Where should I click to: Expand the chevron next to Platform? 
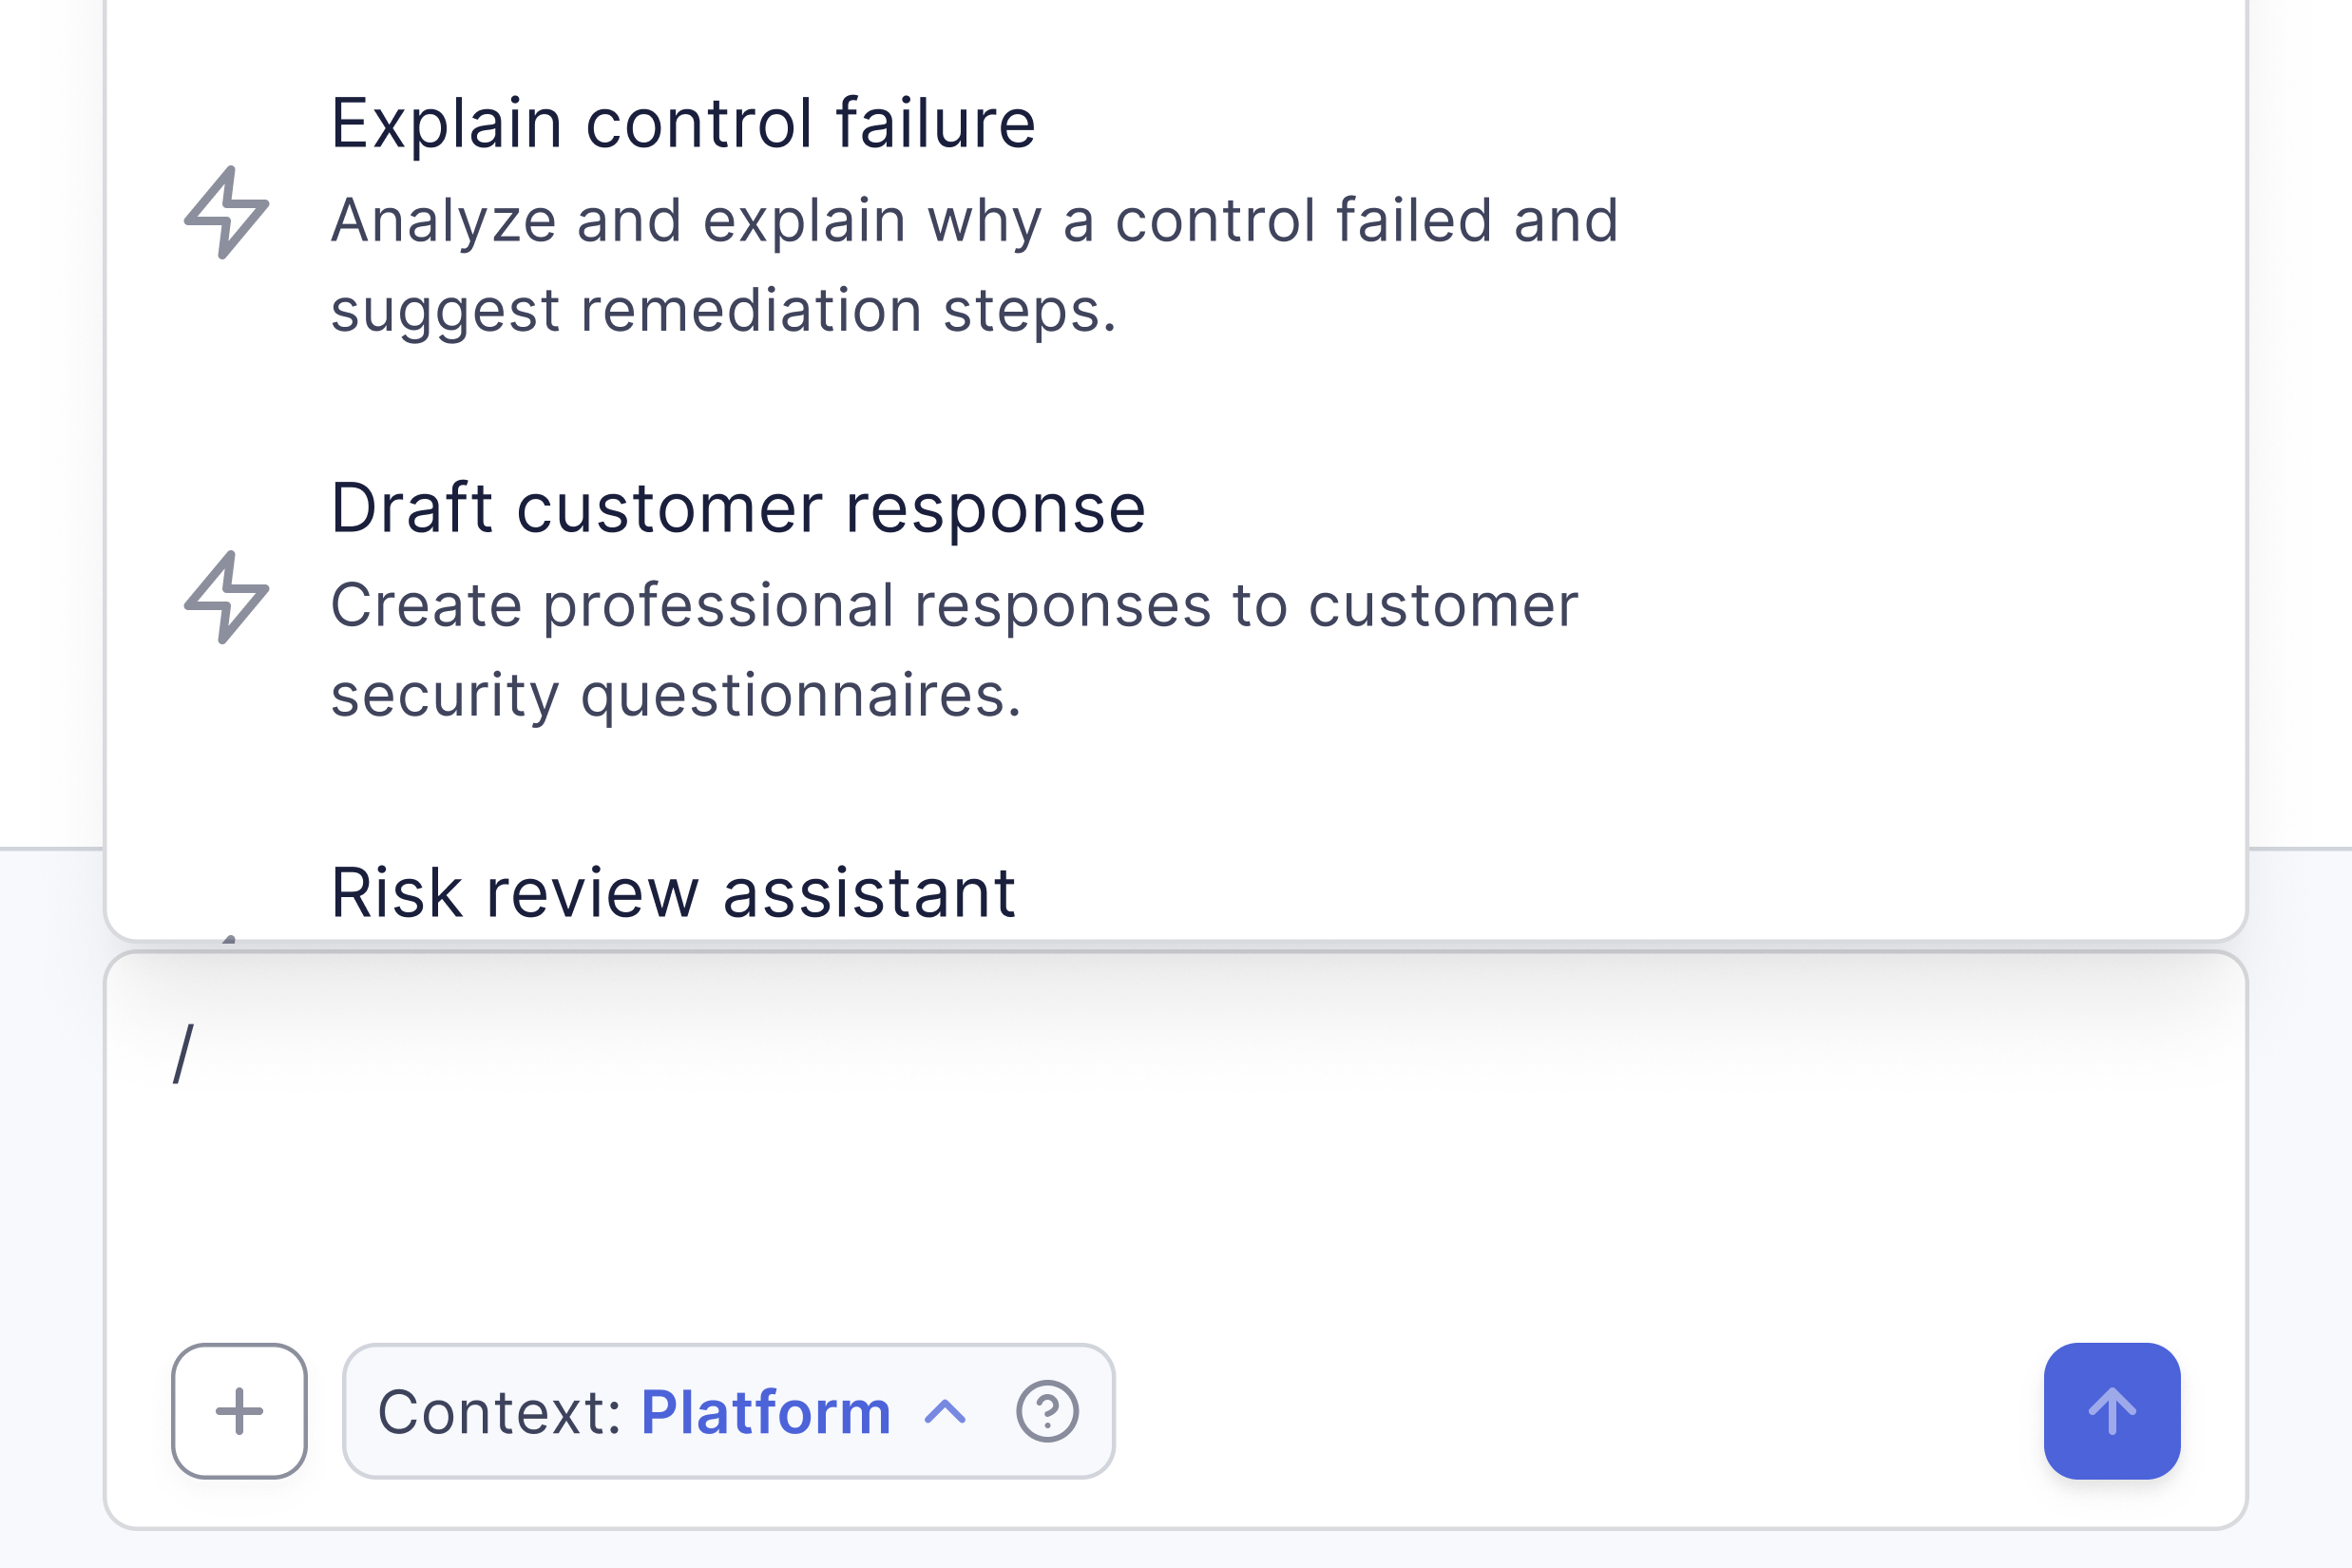945,1411
